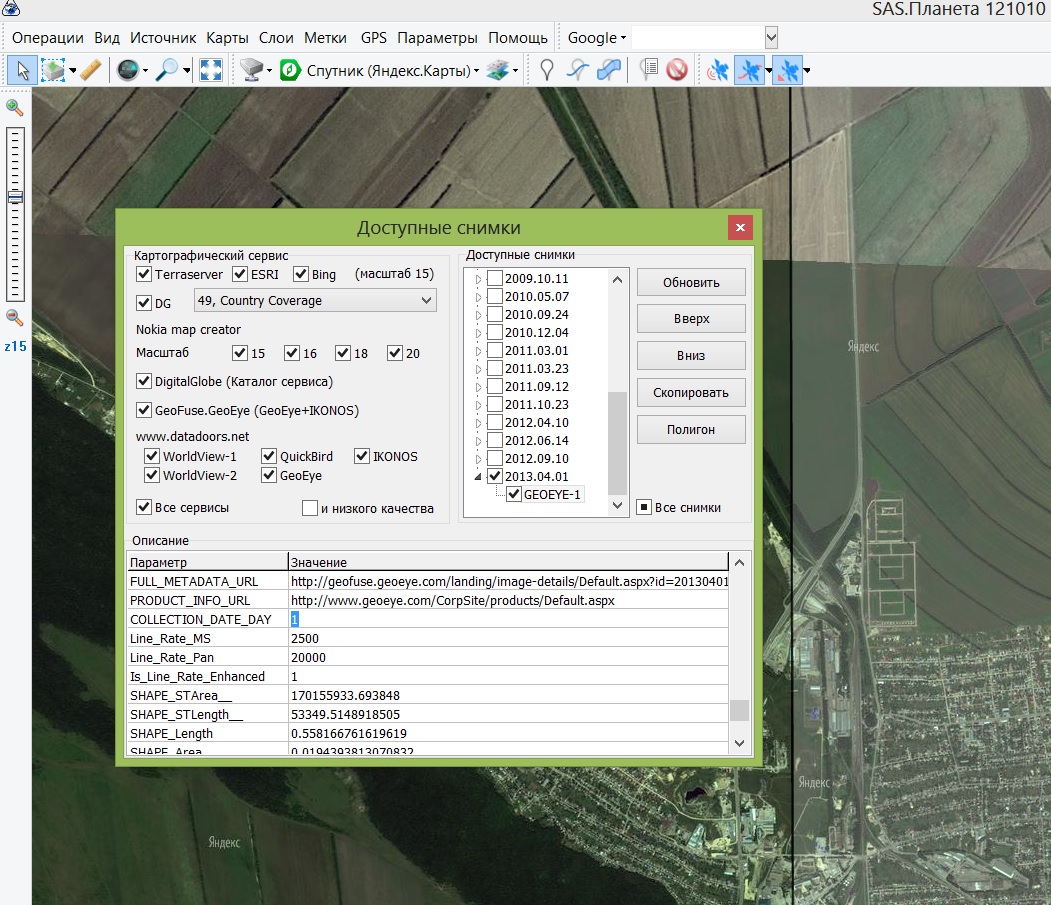
Task: Click the zoom out magnifier on left sidebar
Action: pyautogui.click(x=15, y=318)
